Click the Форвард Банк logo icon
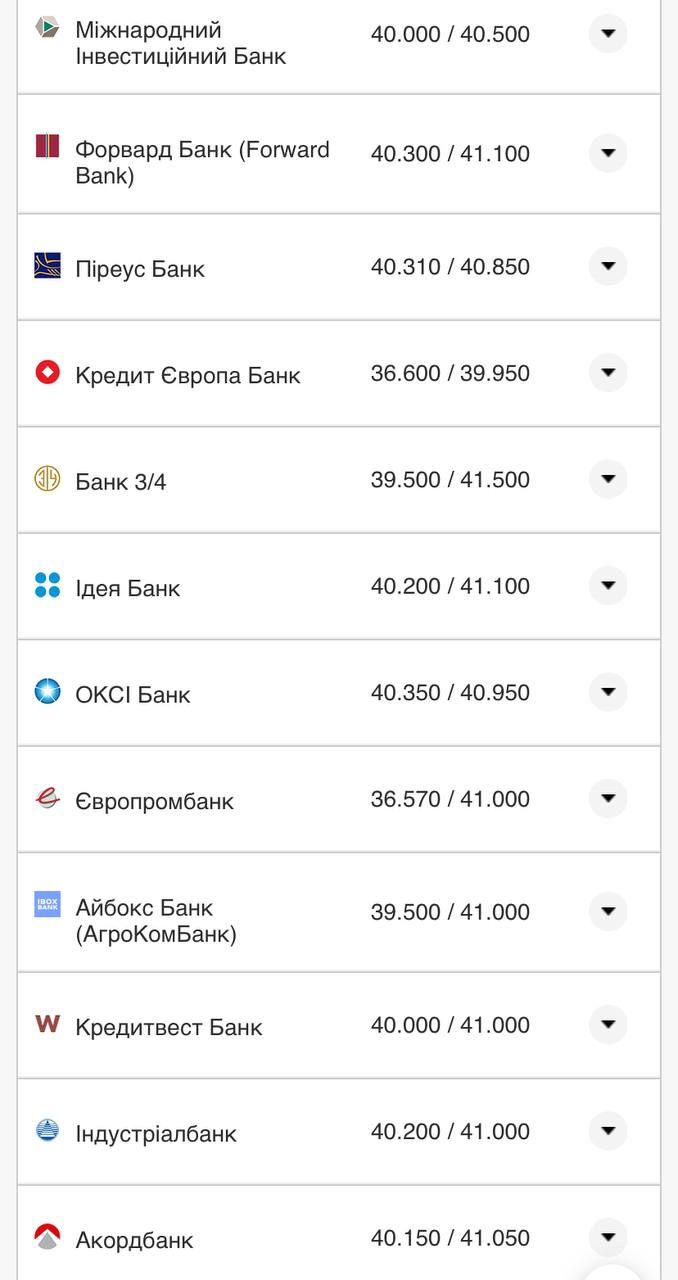Viewport: 678px width, 1280px height. [47, 146]
